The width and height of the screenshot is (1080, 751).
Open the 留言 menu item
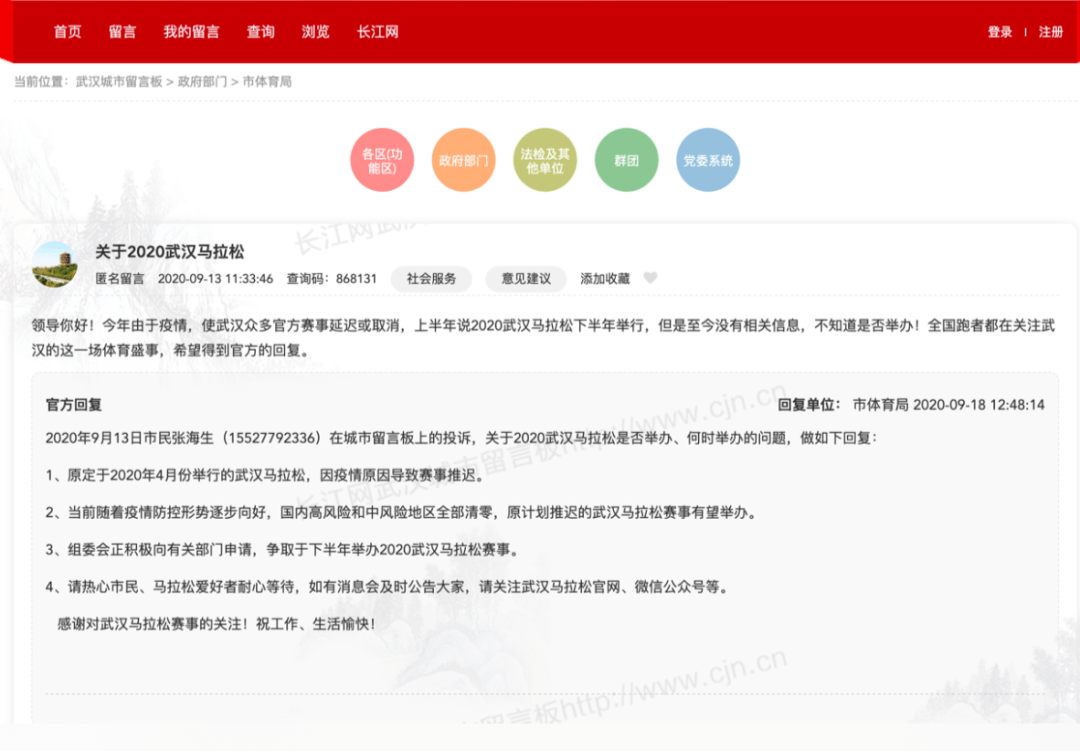pos(122,31)
